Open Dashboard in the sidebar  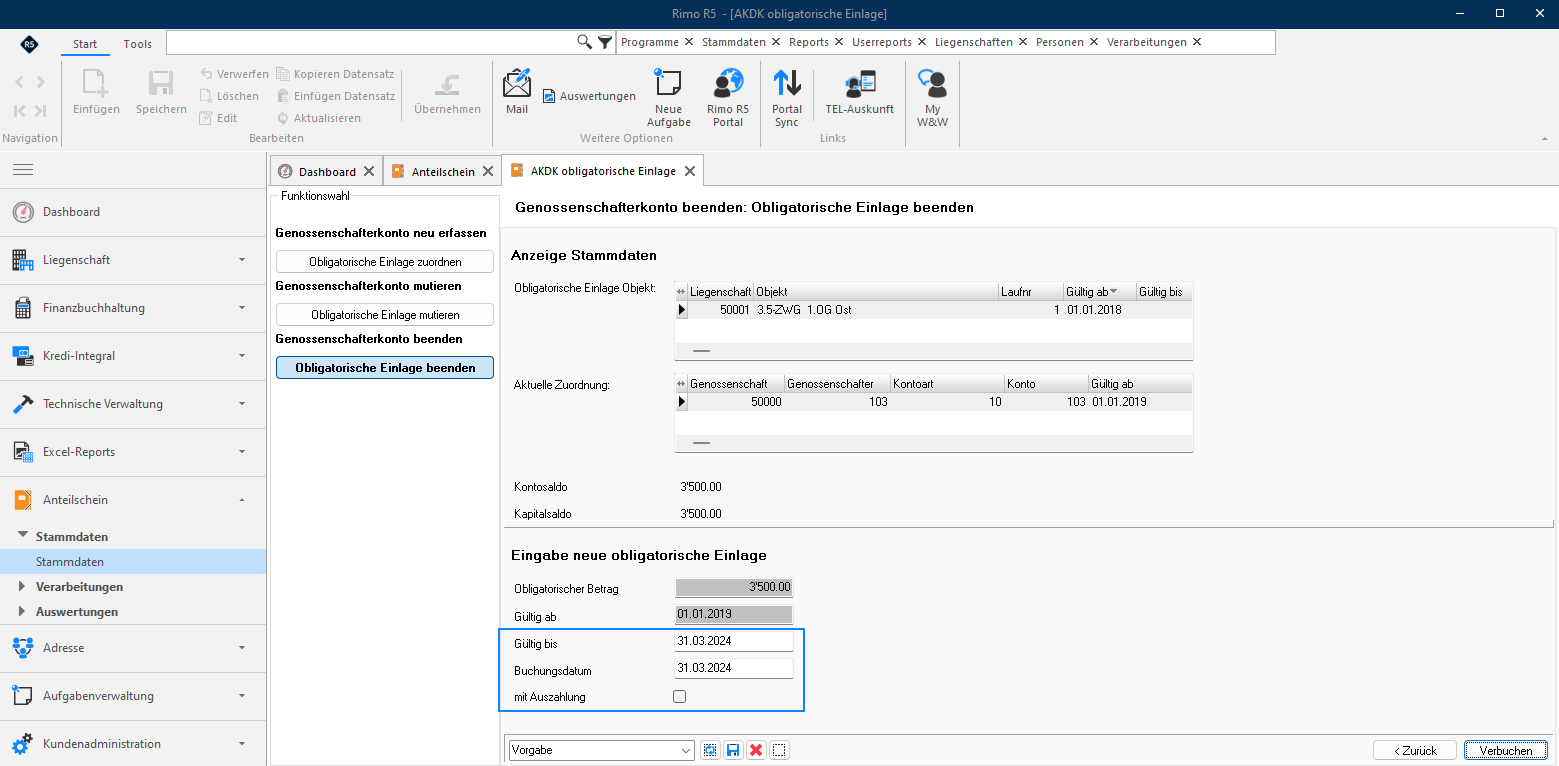pyautogui.click(x=133, y=212)
